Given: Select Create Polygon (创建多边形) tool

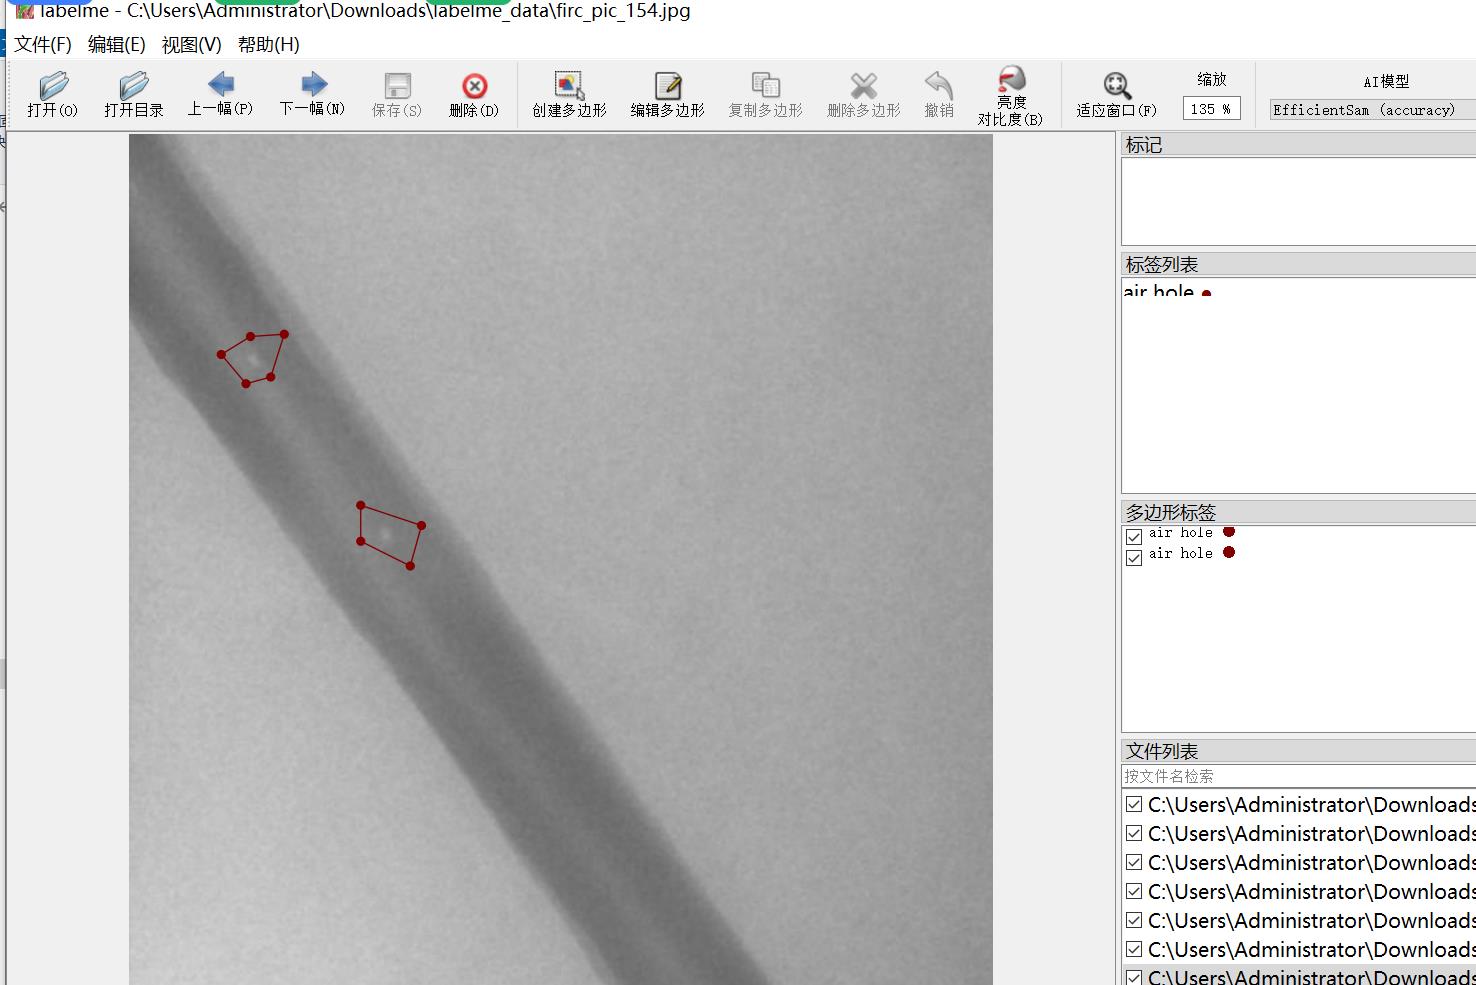Looking at the screenshot, I should [569, 95].
